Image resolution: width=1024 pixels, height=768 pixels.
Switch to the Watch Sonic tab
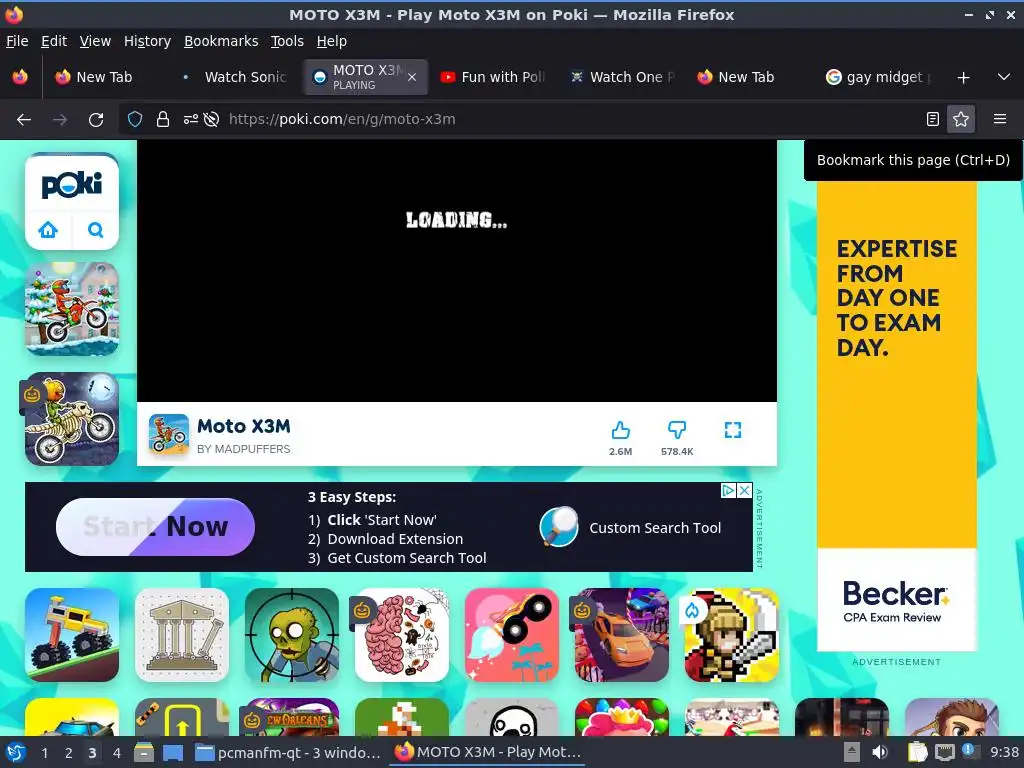click(x=236, y=77)
